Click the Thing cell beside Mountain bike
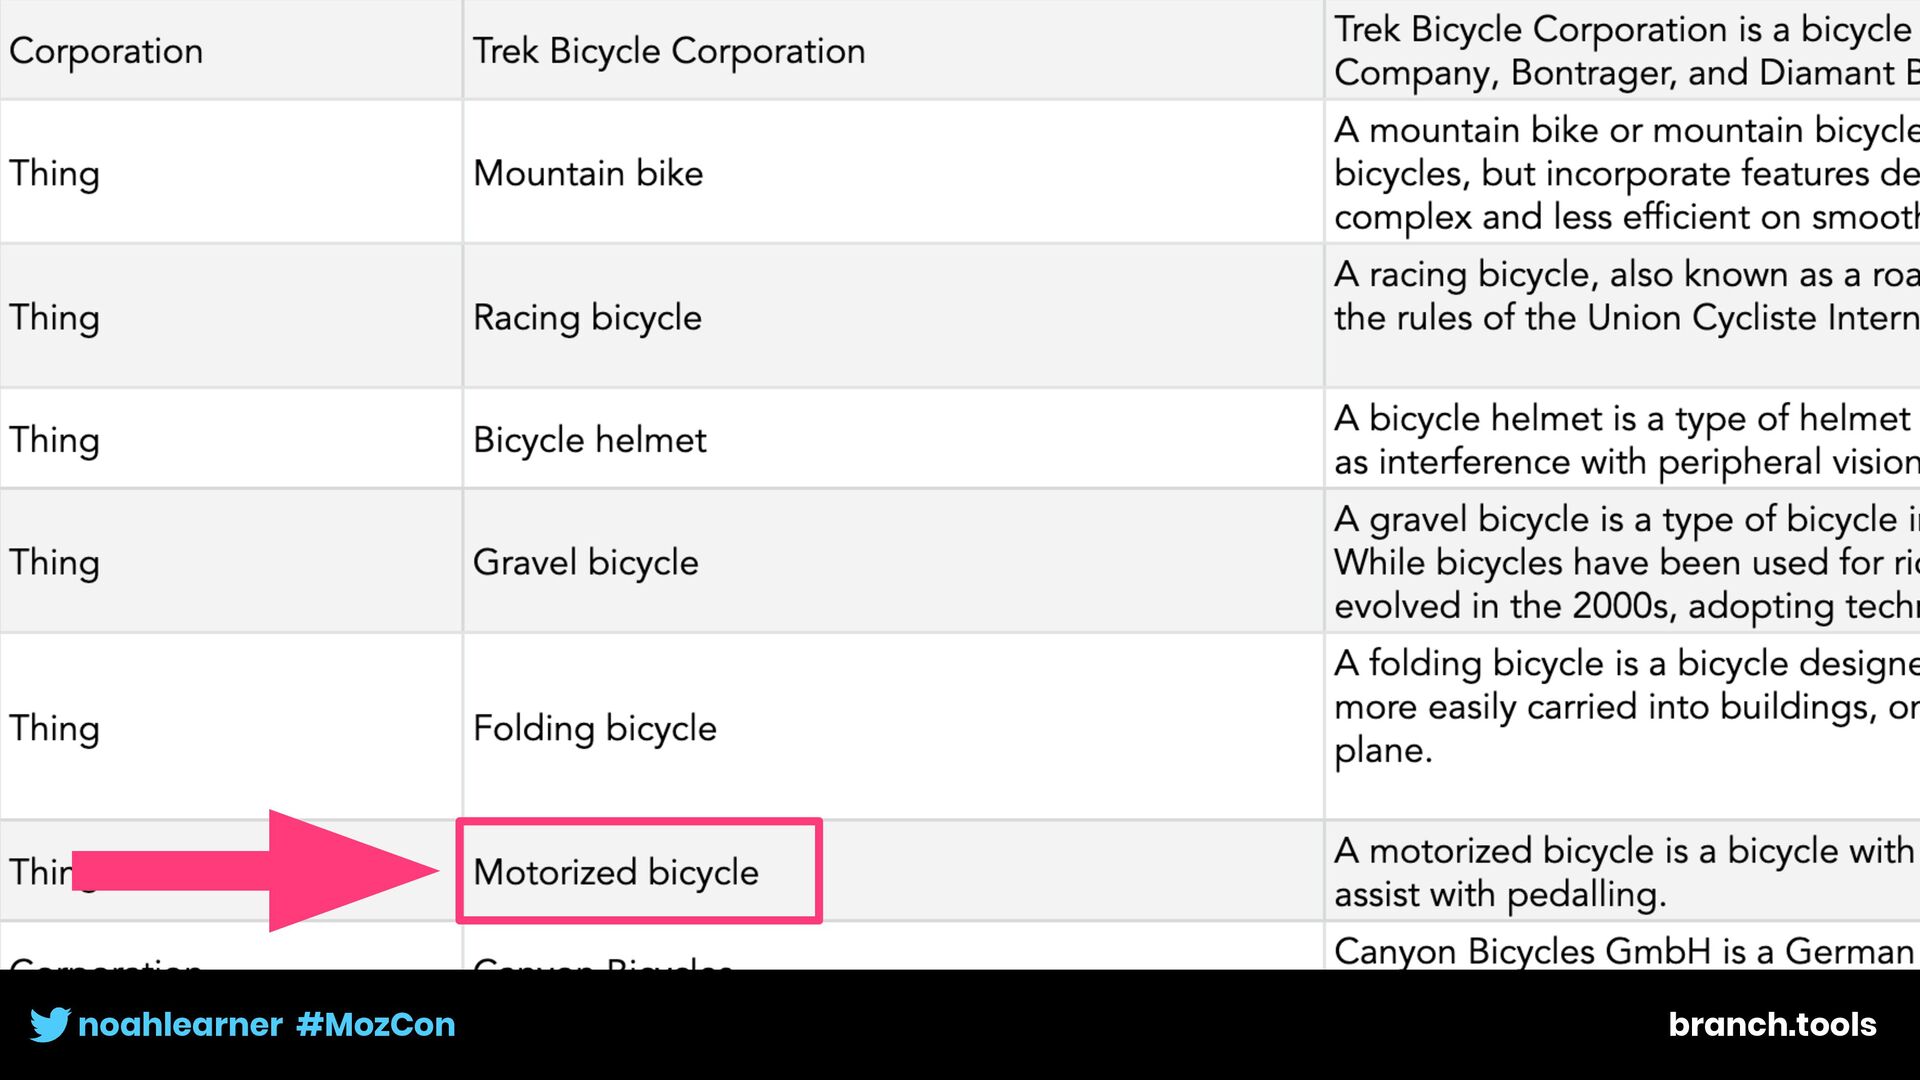 231,172
